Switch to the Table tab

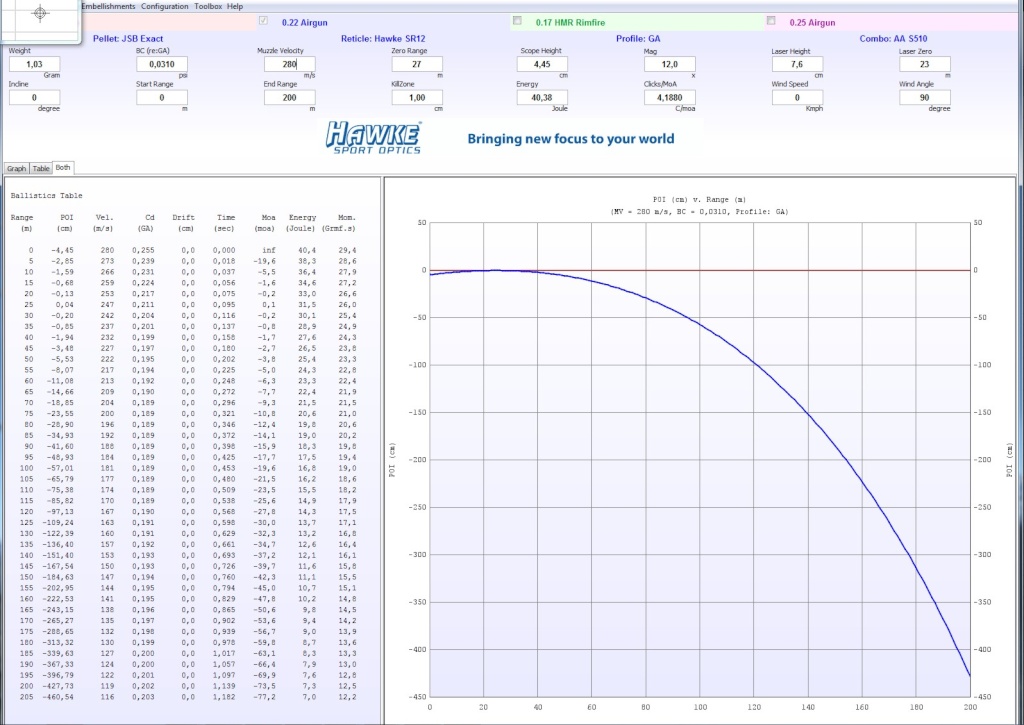pos(40,169)
